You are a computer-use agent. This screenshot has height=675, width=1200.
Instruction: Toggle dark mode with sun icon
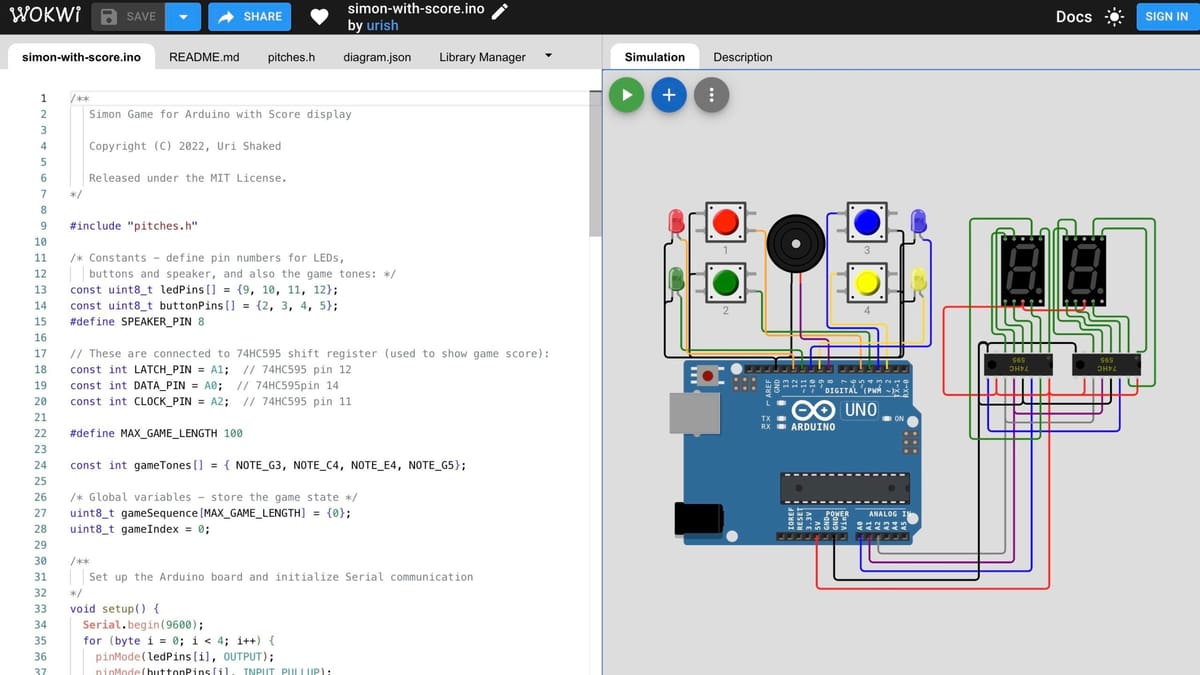pos(1114,17)
